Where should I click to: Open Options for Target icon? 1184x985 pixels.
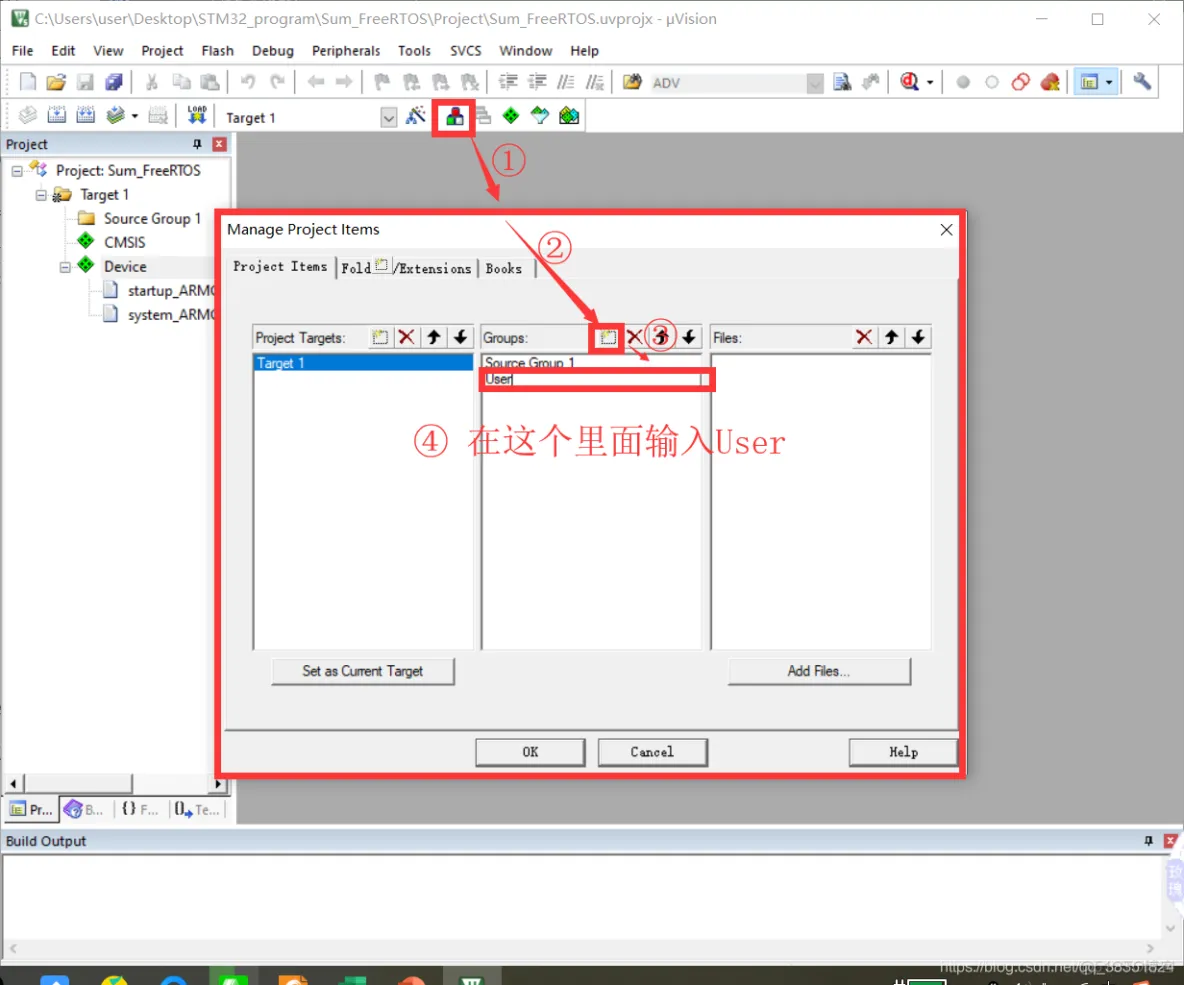415,116
